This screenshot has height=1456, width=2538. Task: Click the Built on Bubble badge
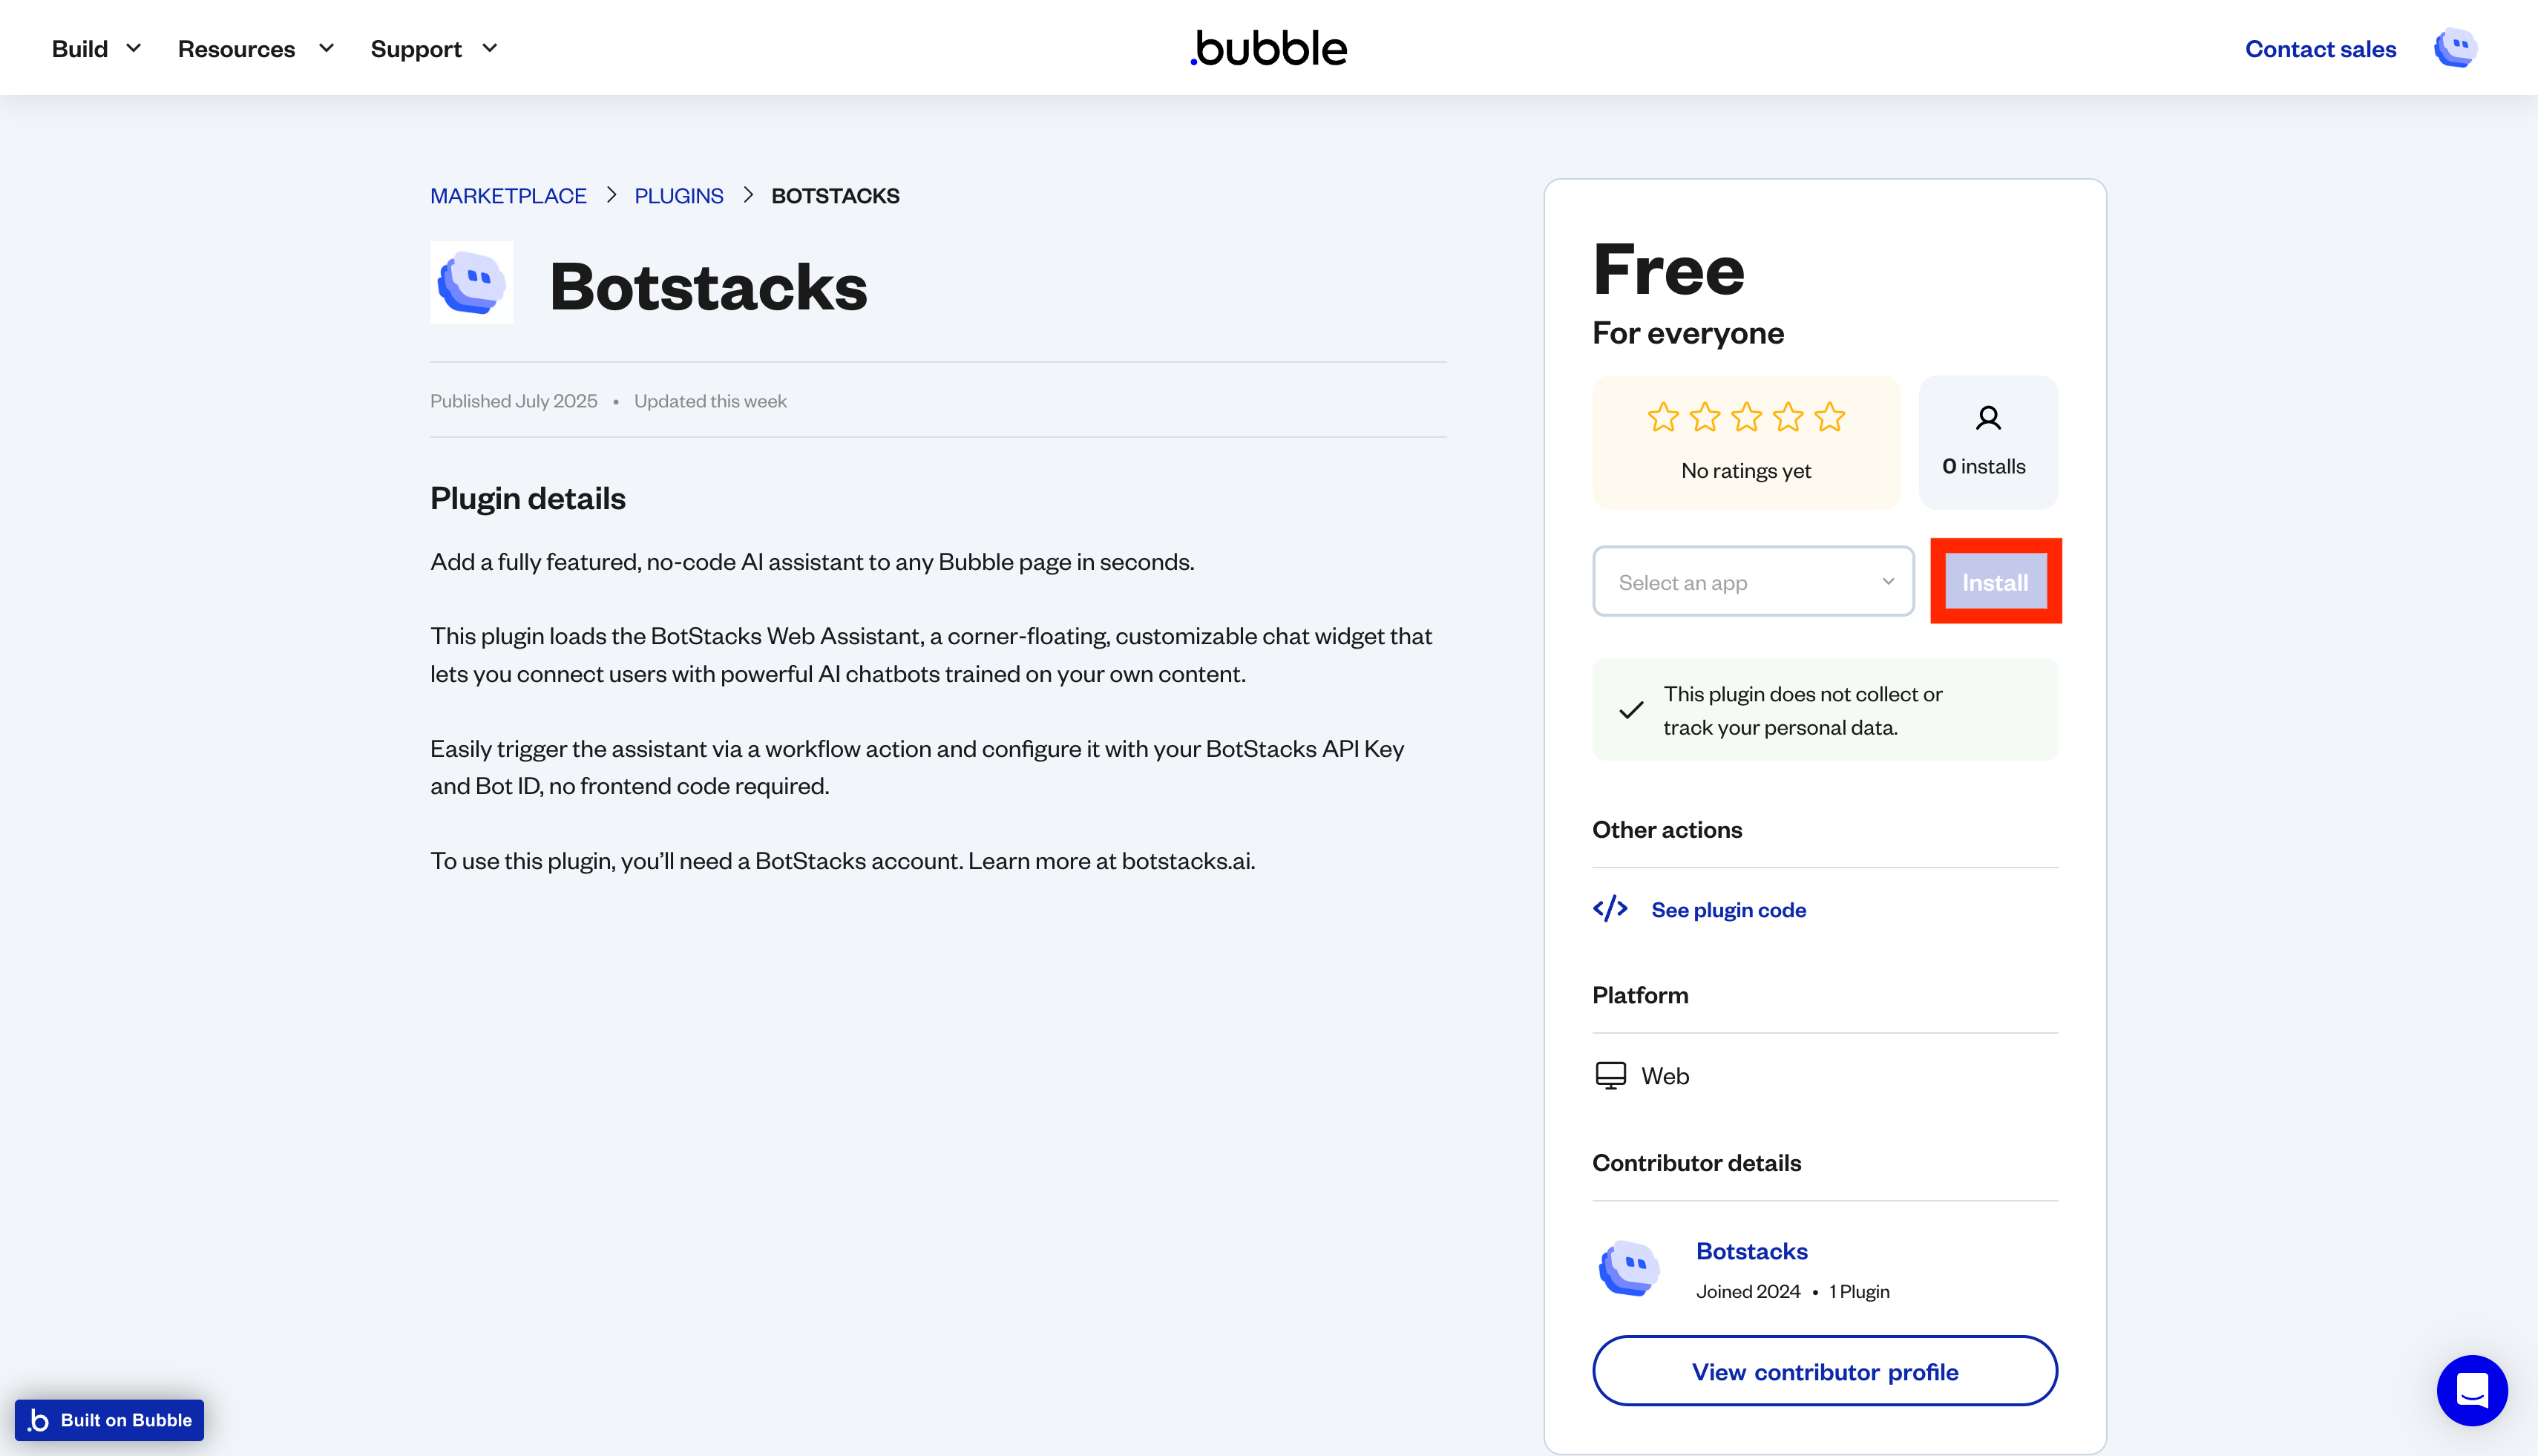[109, 1419]
